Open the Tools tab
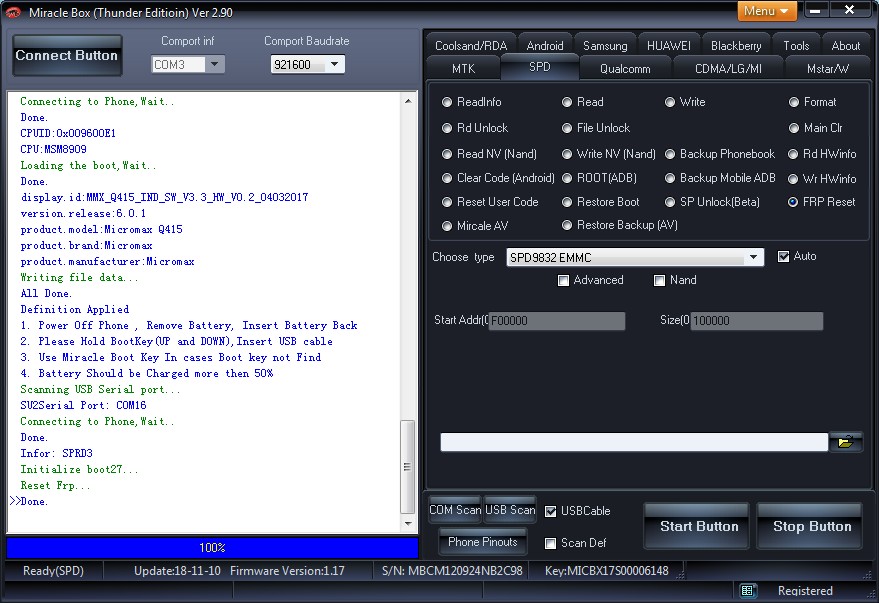 tap(796, 45)
